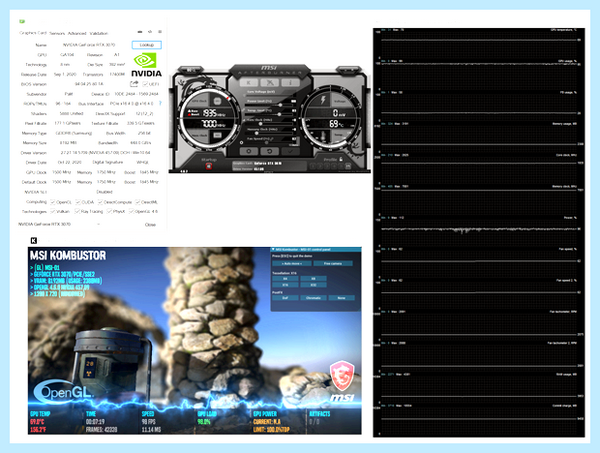
Task: Click the Free camera button in Kombustor
Action: click(x=333, y=263)
